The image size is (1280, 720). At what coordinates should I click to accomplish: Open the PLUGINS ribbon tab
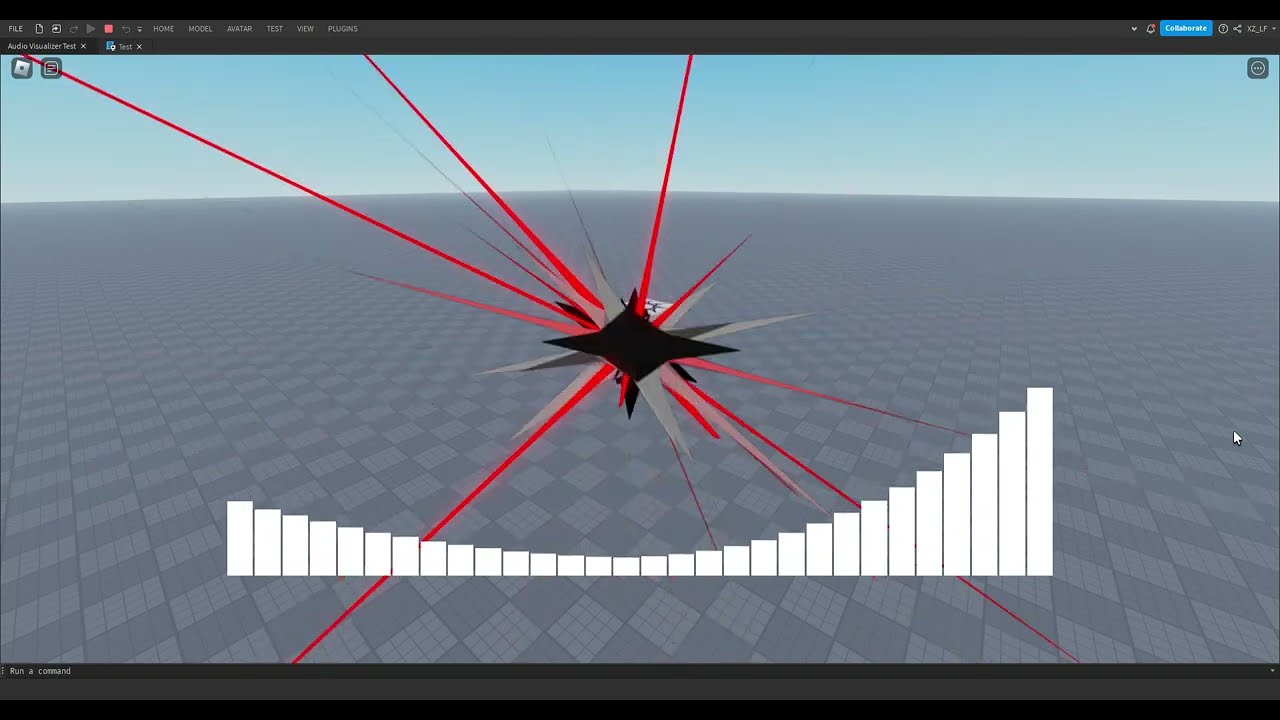[342, 29]
